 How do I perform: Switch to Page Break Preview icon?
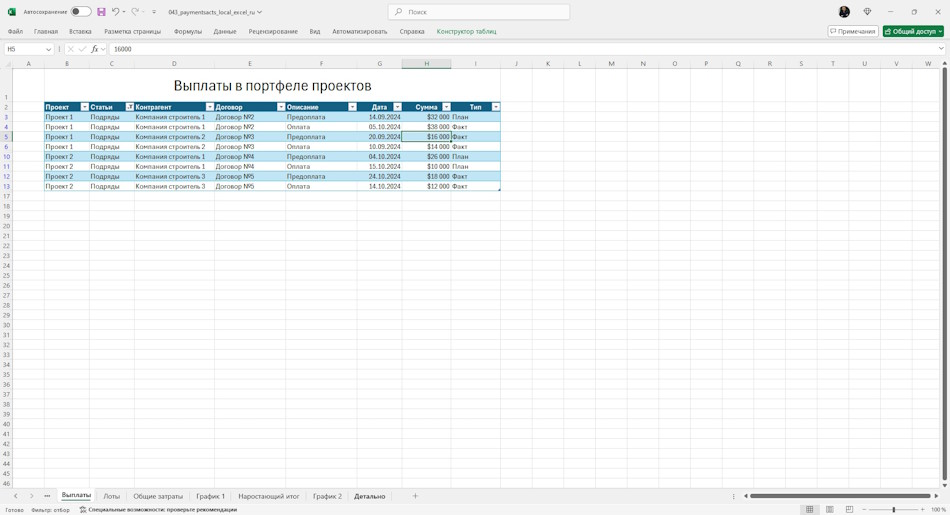(x=849, y=510)
